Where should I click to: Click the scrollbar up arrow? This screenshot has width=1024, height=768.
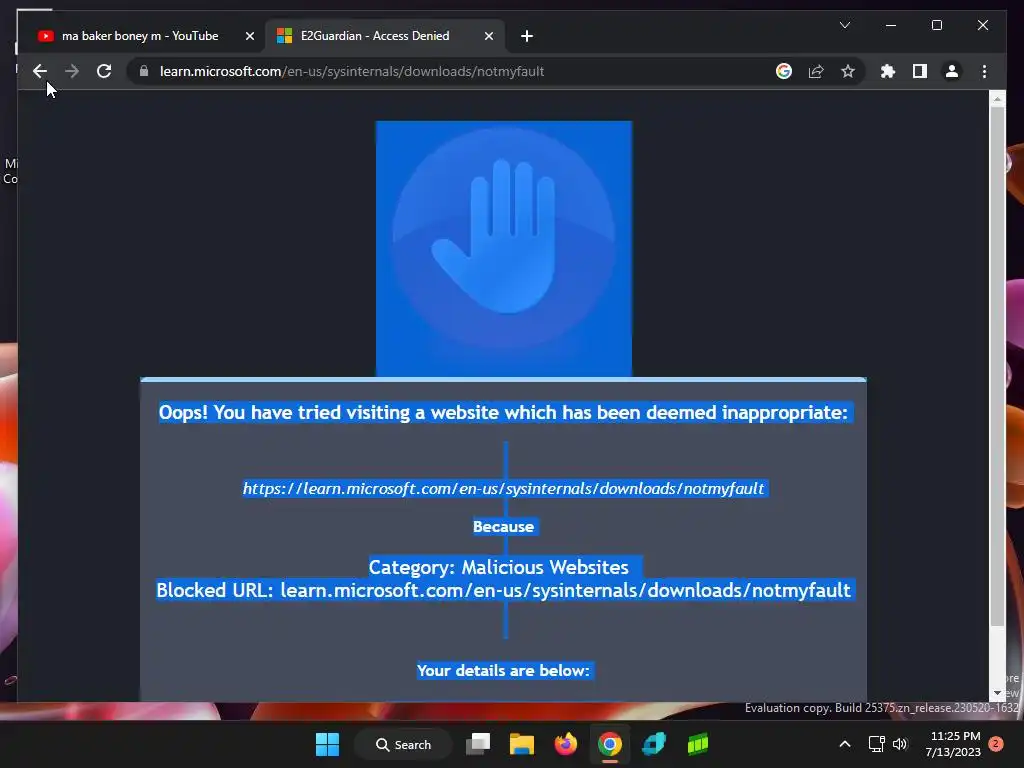[997, 99]
